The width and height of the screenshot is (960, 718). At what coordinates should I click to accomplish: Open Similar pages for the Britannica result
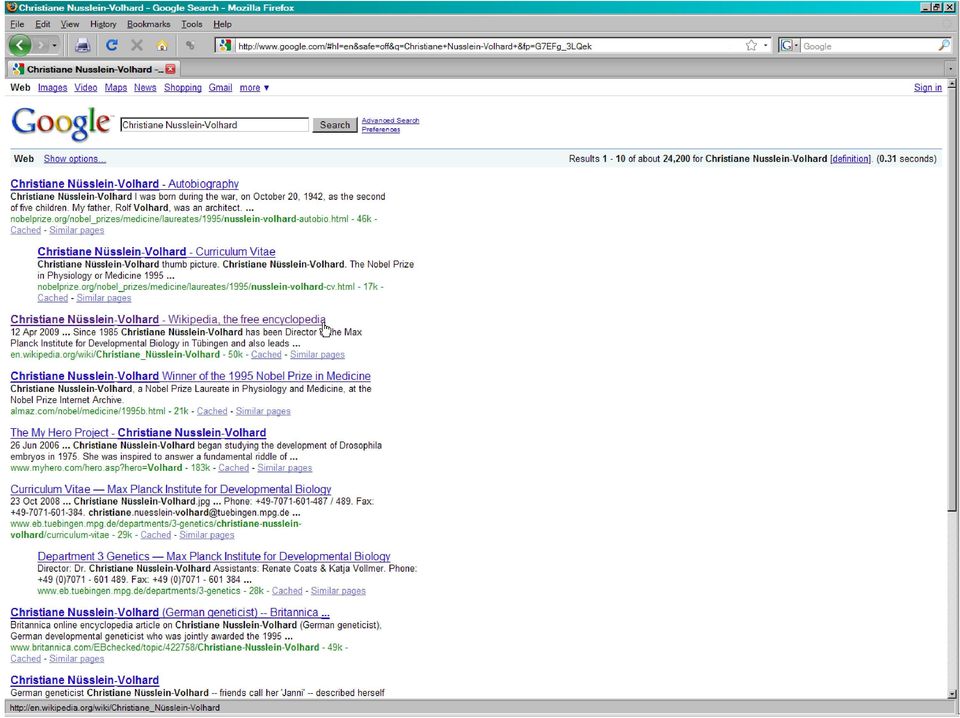(x=77, y=659)
